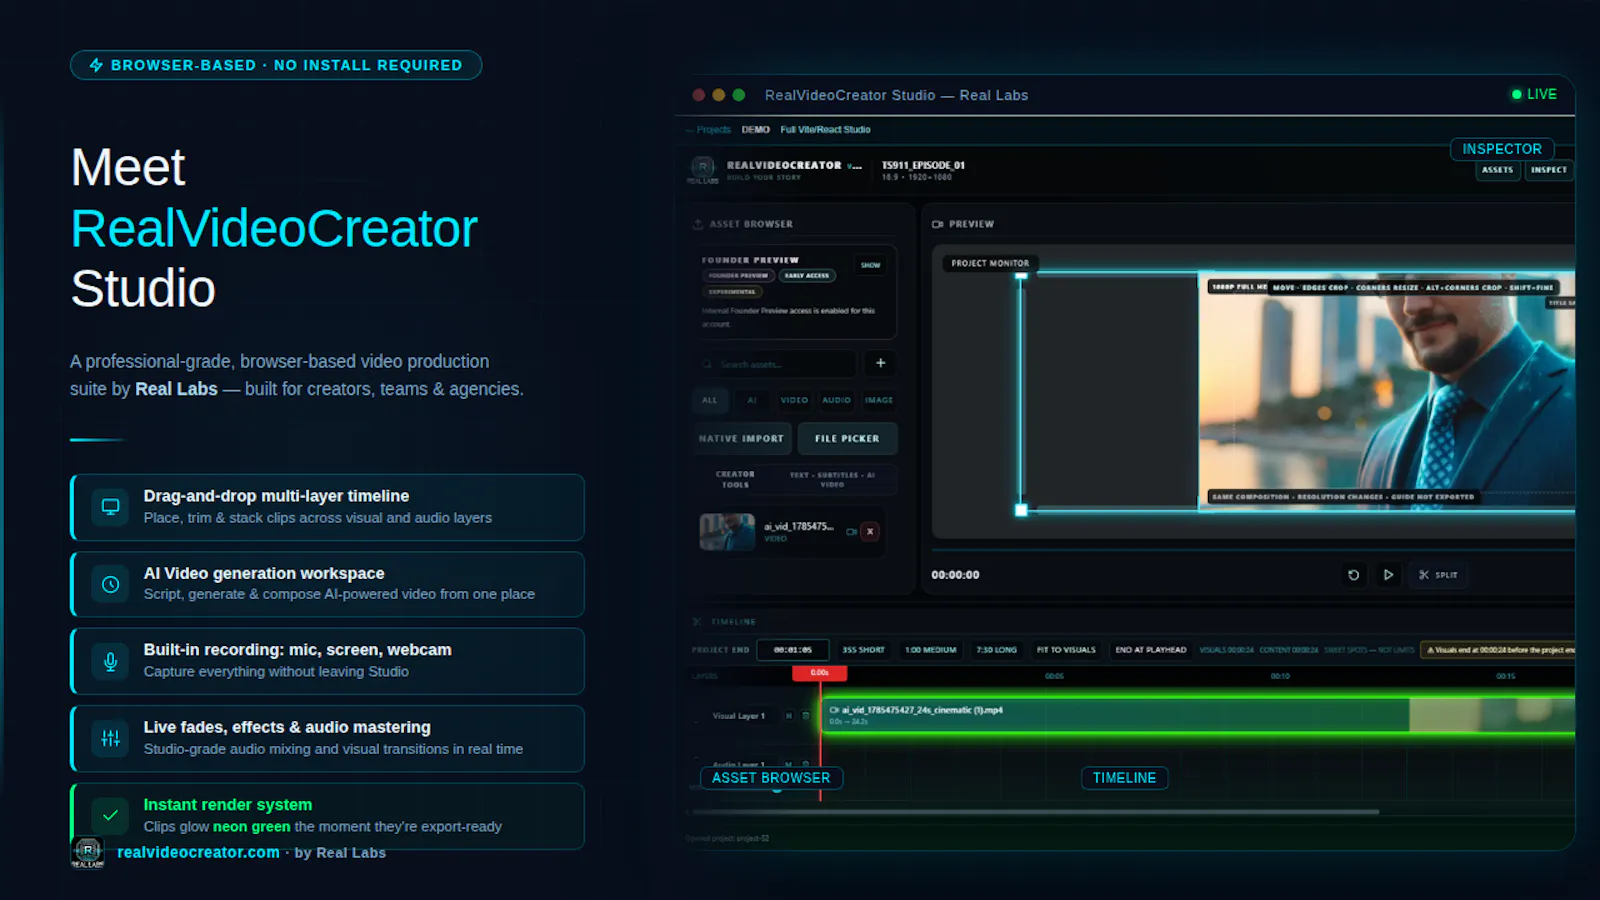
Task: Click the bottom-left crop corner handle
Action: pos(1021,510)
